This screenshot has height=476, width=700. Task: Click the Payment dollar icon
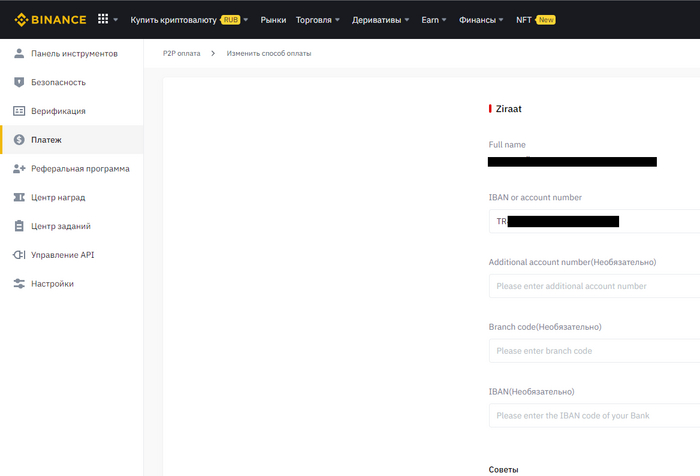tap(19, 140)
